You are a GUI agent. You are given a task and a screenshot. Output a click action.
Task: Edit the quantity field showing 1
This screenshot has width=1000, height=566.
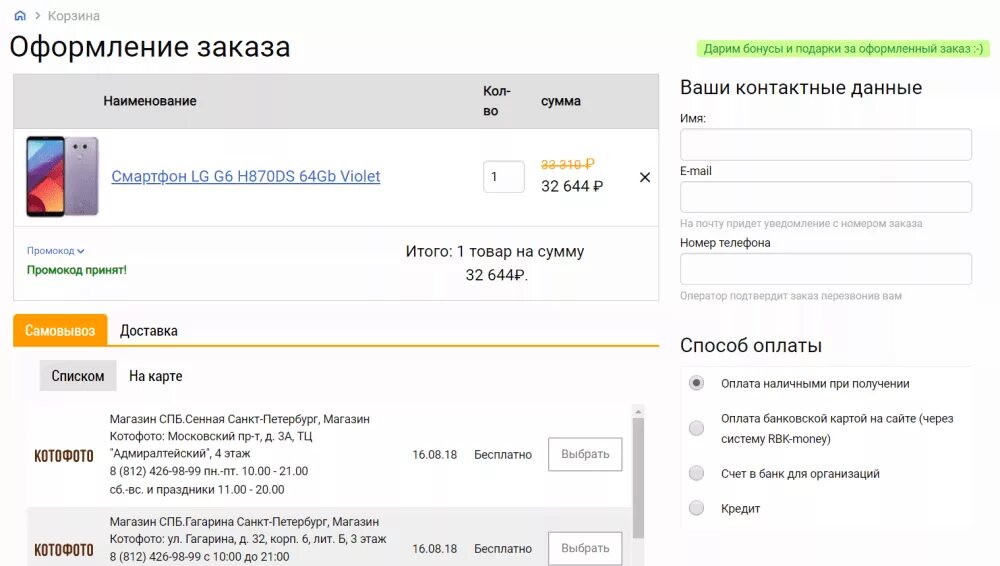pos(504,177)
